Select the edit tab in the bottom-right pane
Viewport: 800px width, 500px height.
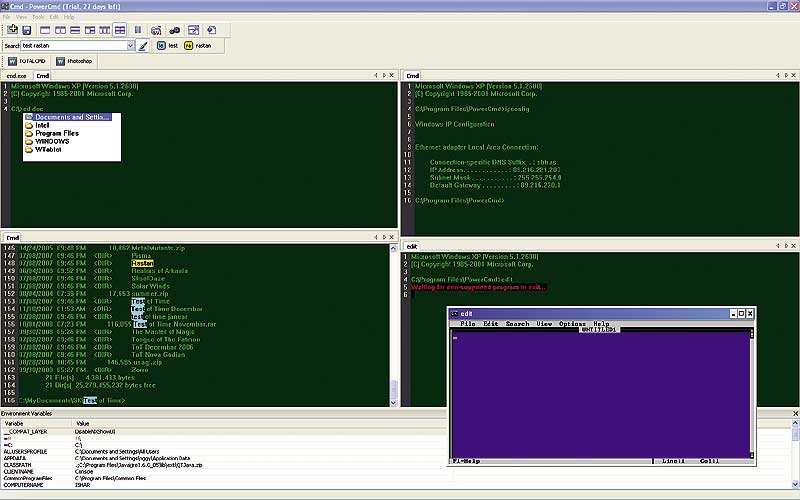412,246
